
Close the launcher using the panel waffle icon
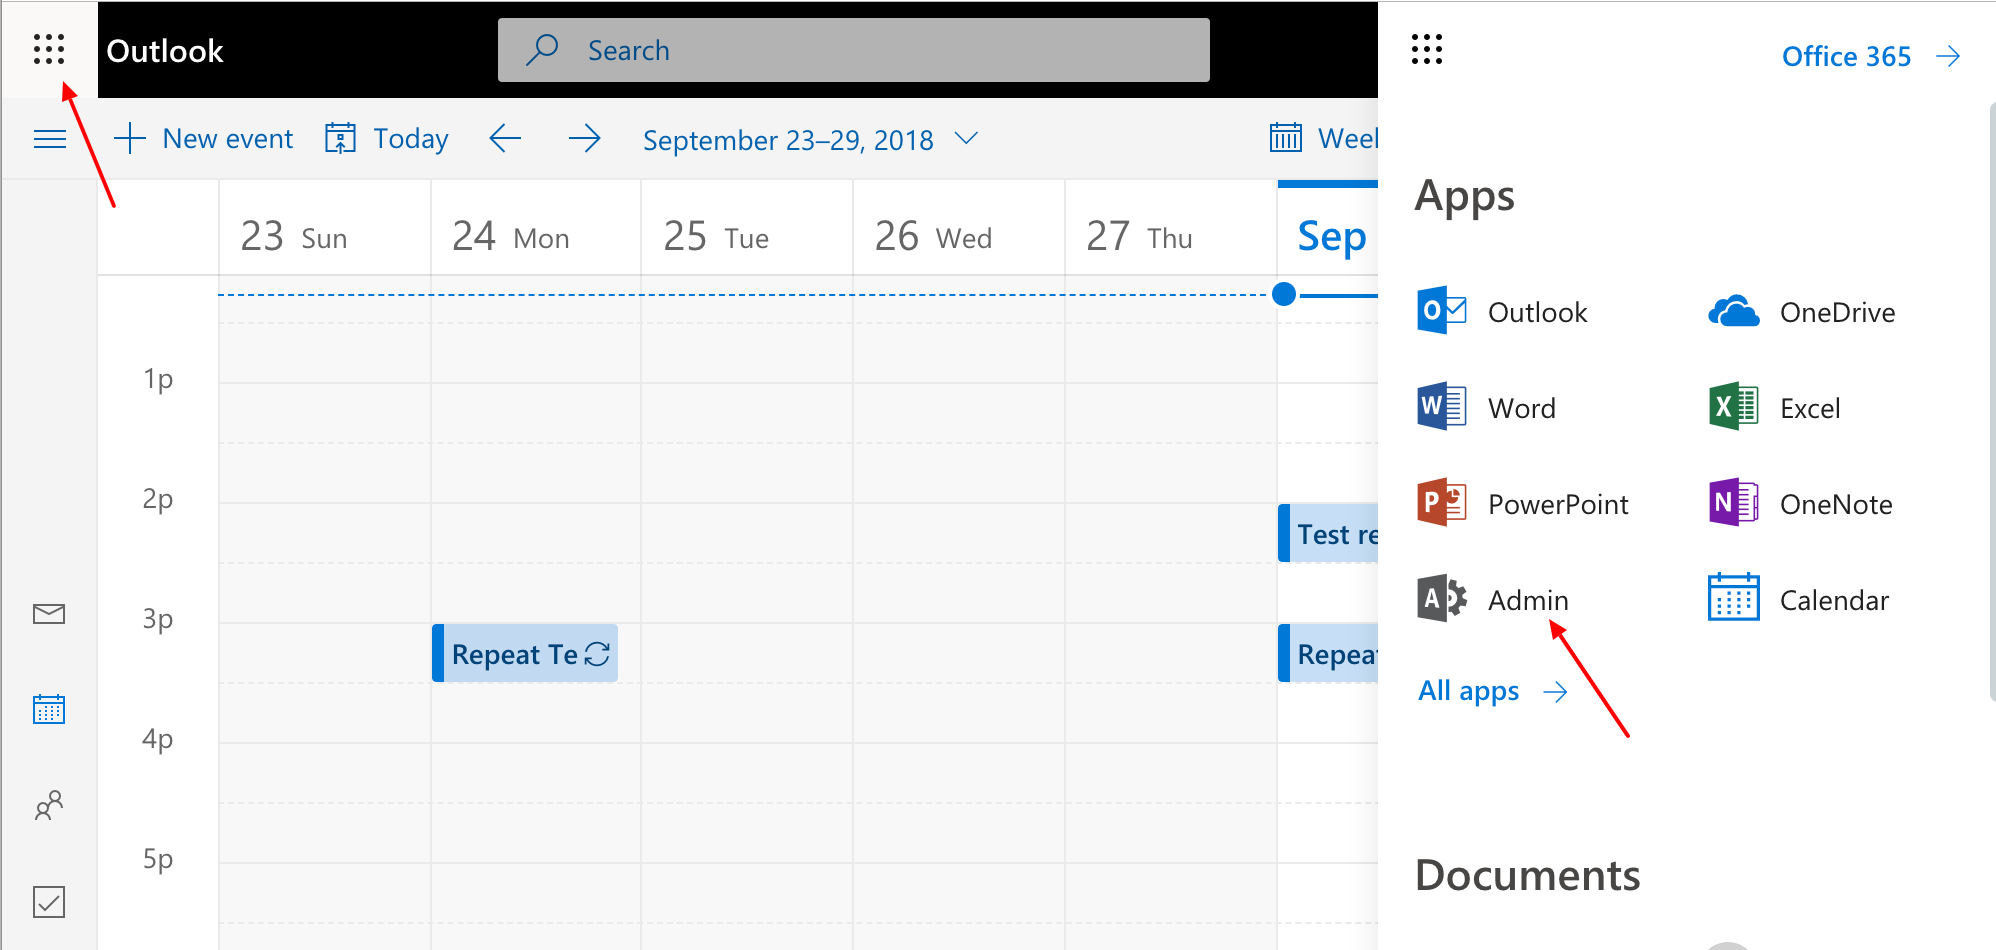coord(1426,49)
